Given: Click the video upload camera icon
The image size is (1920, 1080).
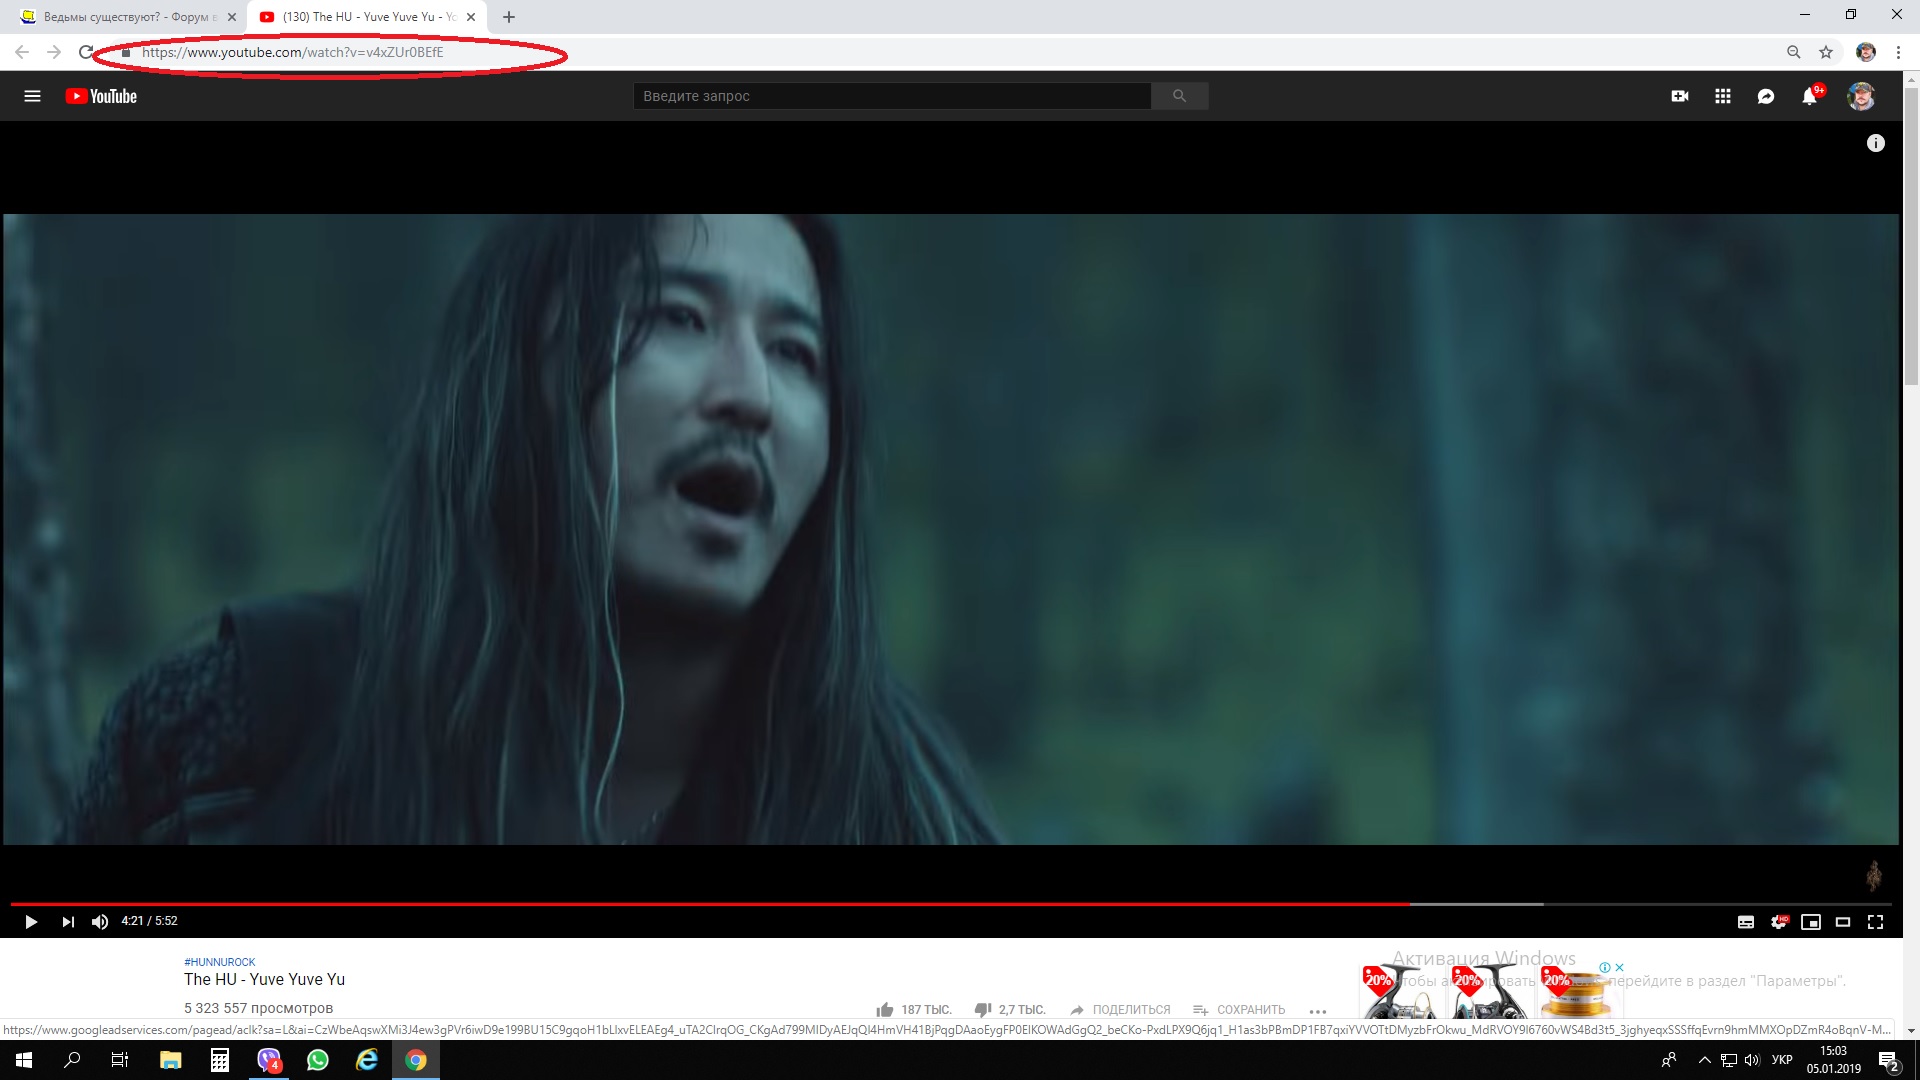Looking at the screenshot, I should [1680, 96].
